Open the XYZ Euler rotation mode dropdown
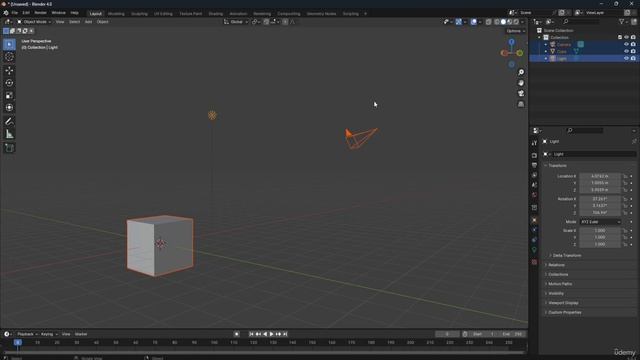 click(x=600, y=222)
